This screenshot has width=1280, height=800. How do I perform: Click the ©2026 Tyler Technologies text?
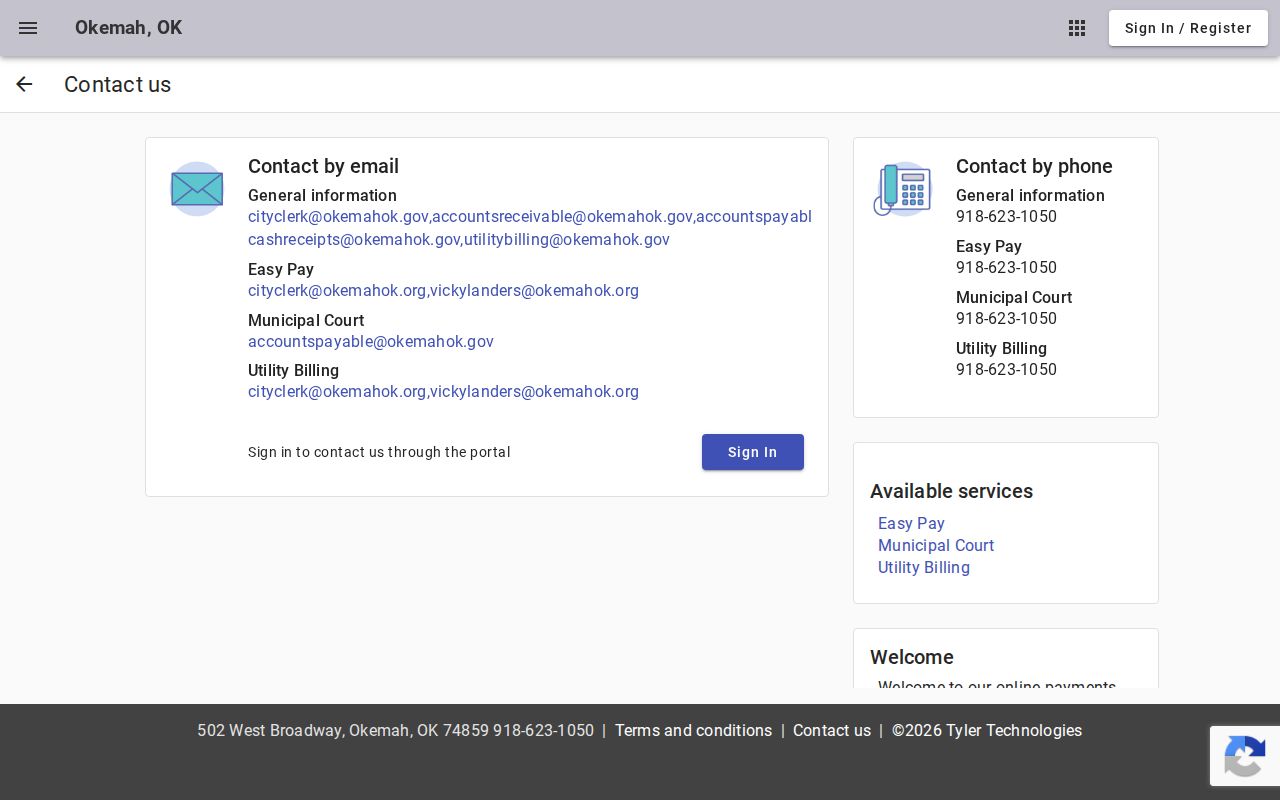[987, 730]
